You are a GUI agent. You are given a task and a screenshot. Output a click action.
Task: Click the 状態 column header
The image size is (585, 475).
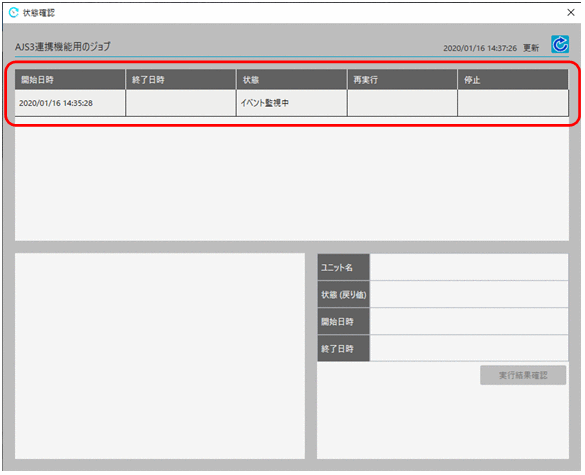(292, 79)
